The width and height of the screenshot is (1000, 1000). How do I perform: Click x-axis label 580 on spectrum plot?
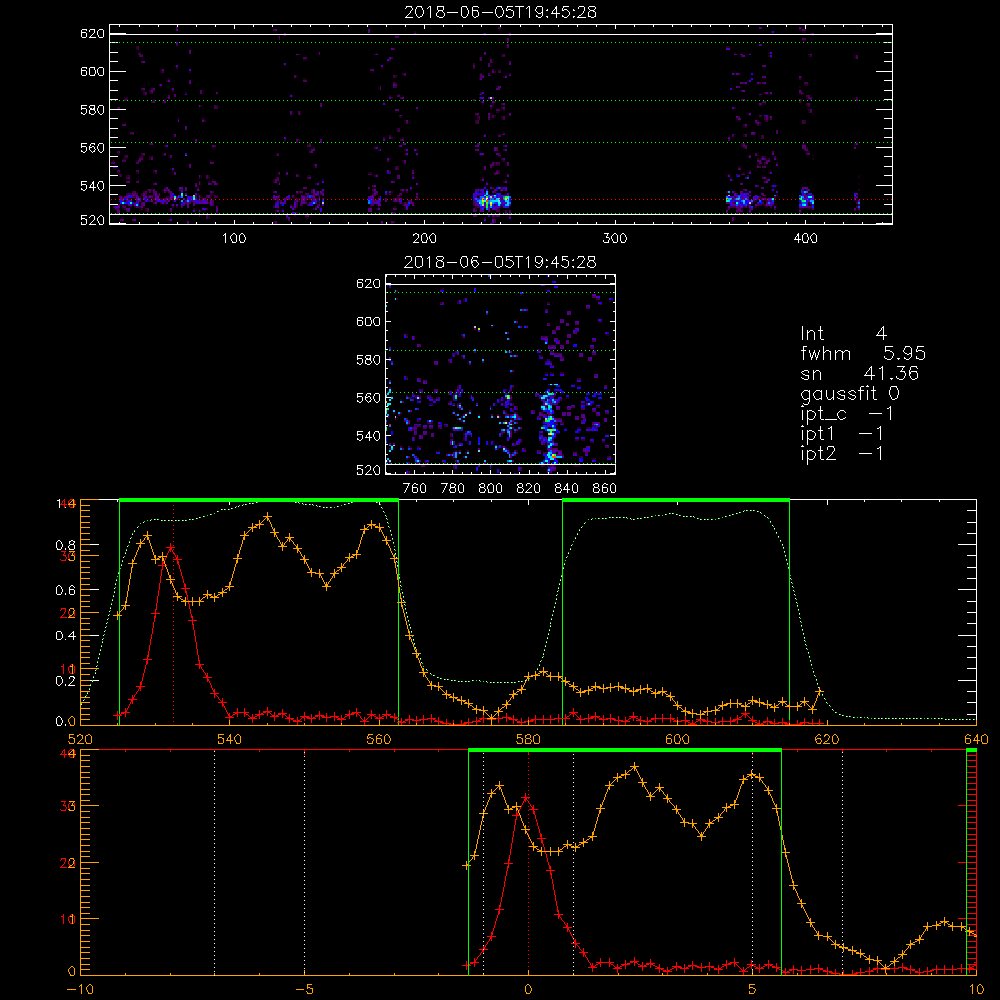click(528, 740)
